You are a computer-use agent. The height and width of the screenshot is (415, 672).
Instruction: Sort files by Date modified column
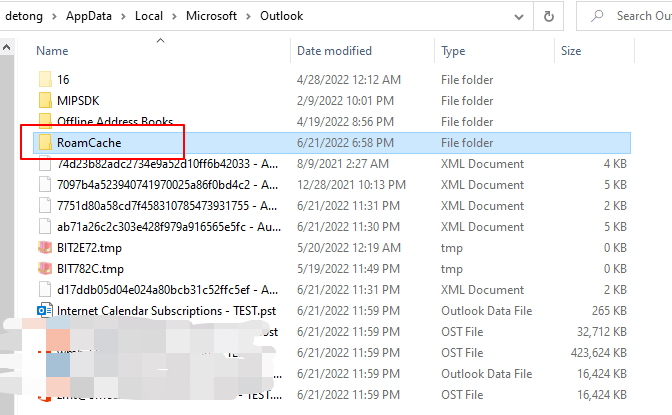coord(336,50)
